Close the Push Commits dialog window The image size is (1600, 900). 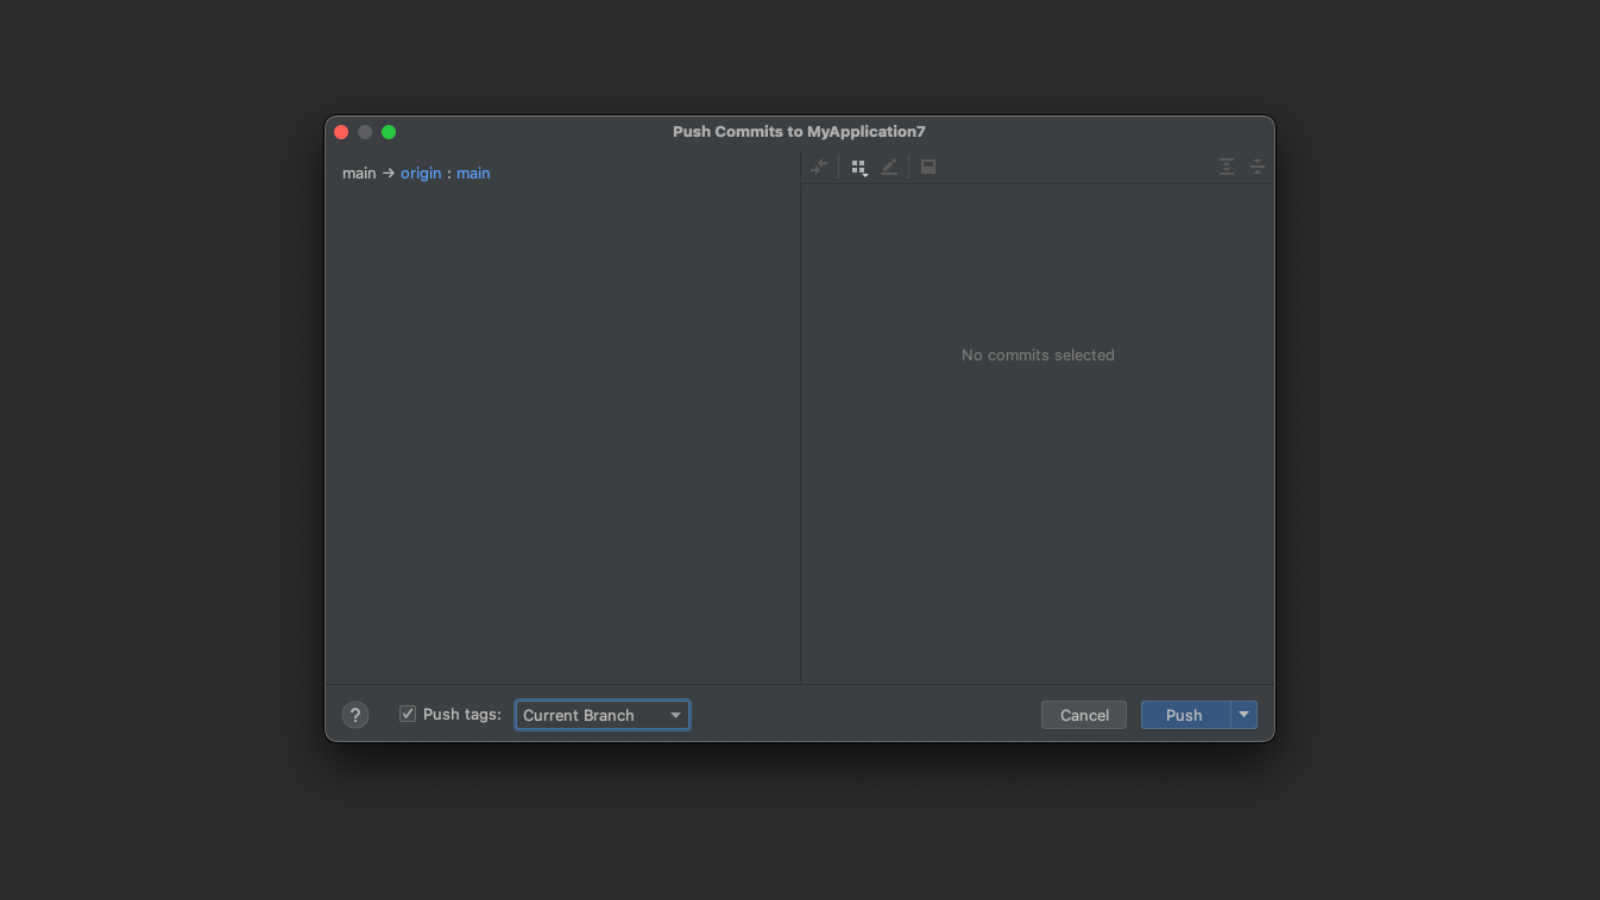(x=341, y=132)
